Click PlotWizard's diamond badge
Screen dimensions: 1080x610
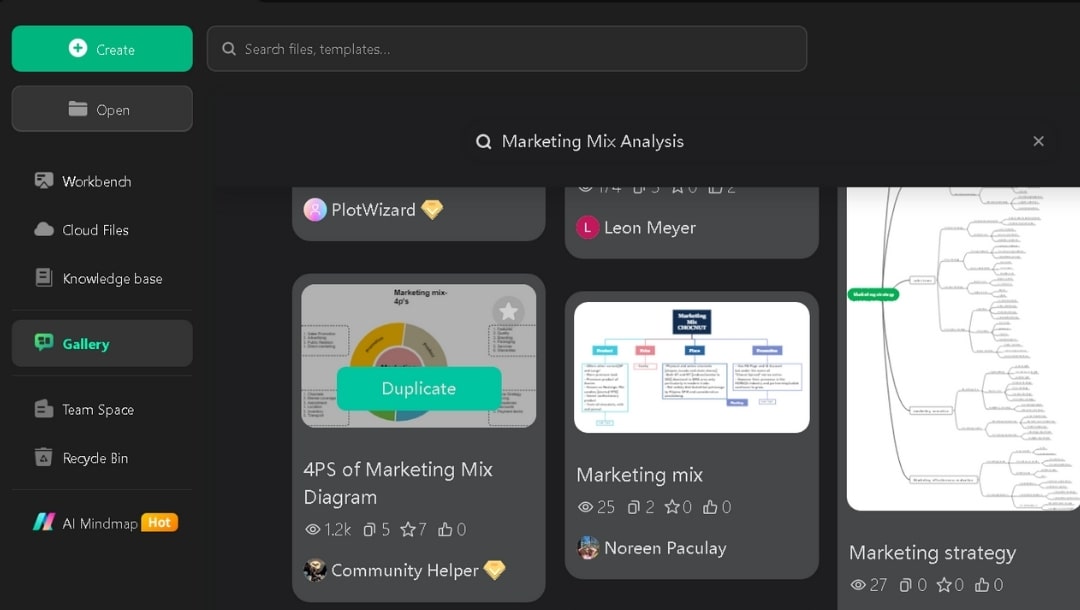click(x=432, y=210)
